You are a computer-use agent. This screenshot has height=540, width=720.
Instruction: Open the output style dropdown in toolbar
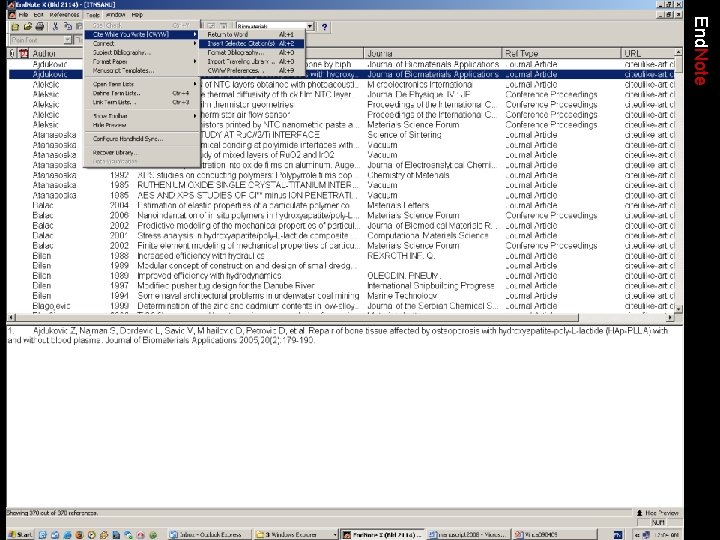[x=310, y=27]
